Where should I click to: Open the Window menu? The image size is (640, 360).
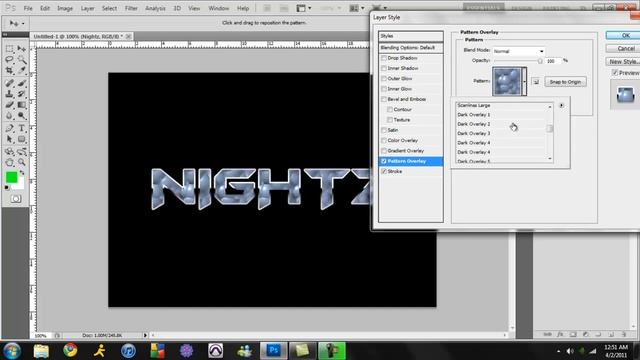coord(219,8)
